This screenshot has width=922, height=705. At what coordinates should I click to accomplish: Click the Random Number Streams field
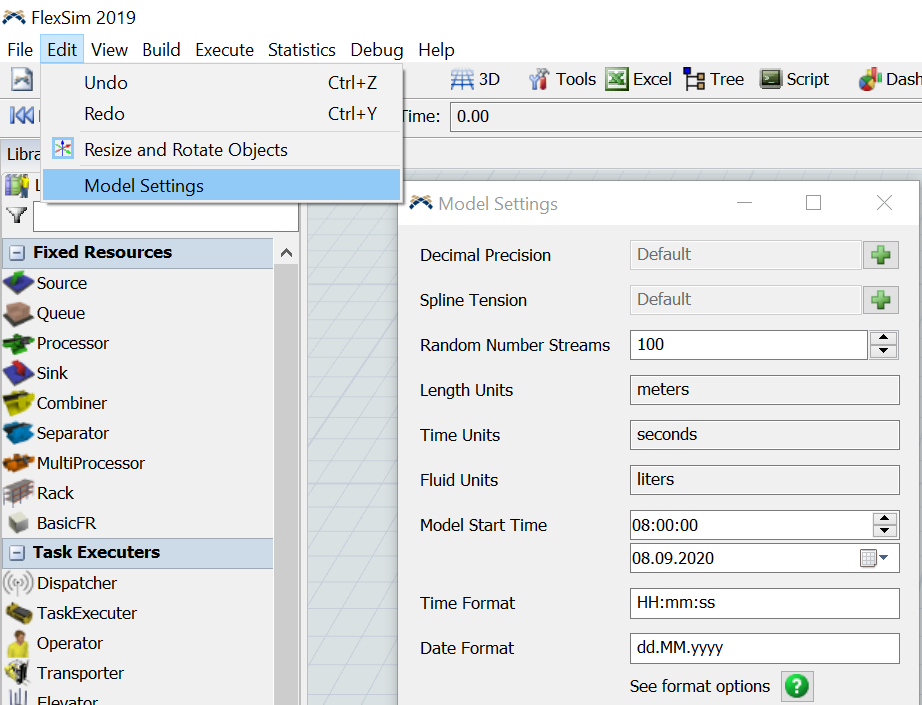(749, 345)
